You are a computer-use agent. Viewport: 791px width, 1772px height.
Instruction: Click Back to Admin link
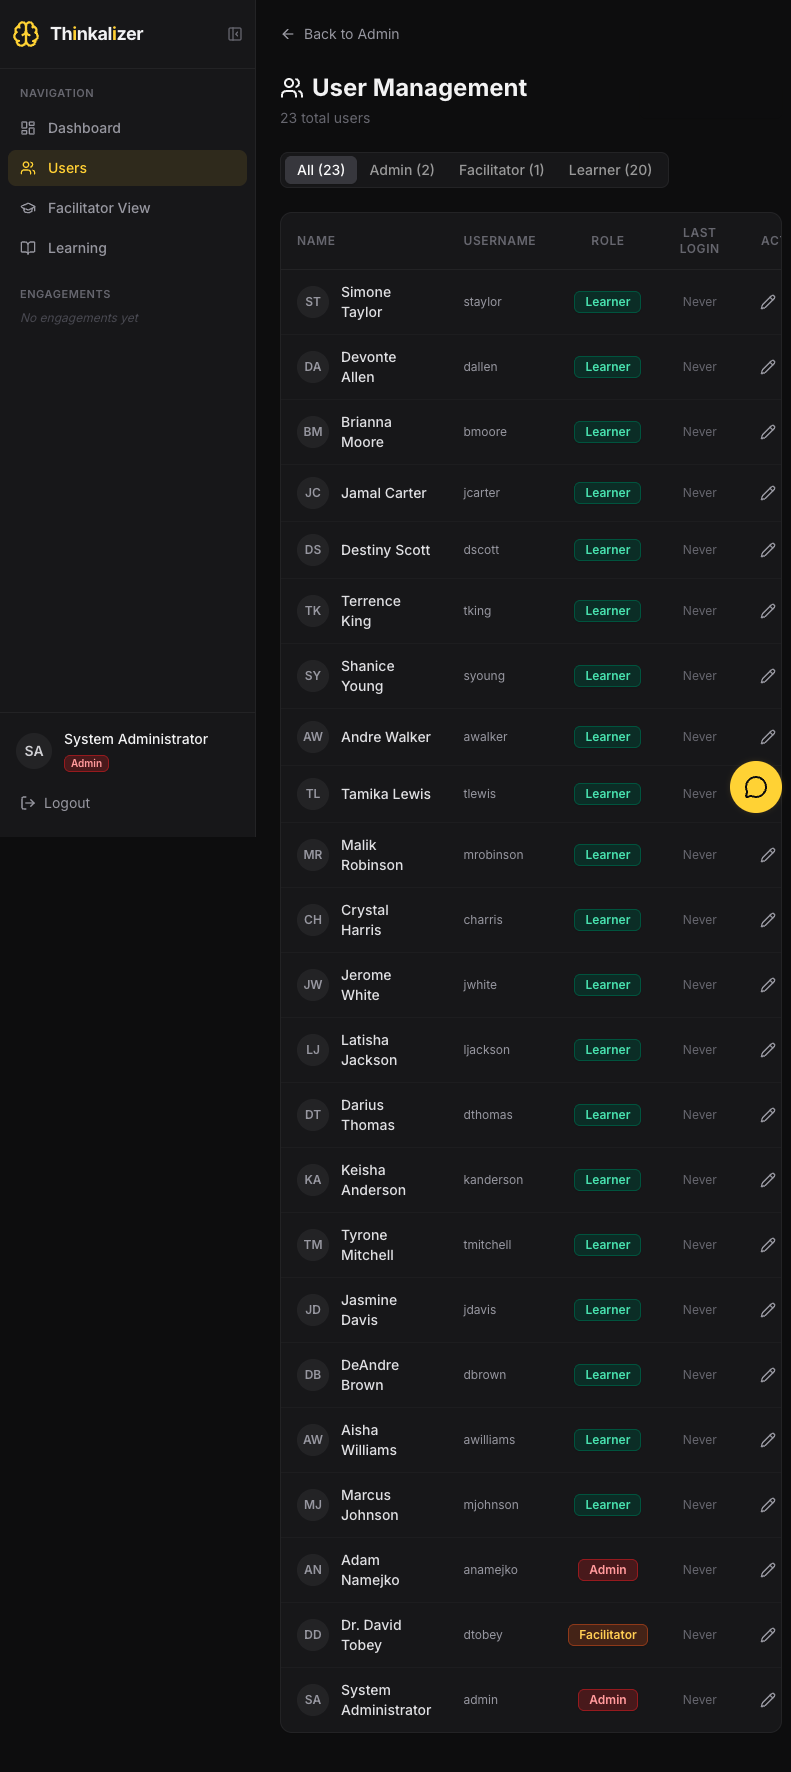coord(341,34)
